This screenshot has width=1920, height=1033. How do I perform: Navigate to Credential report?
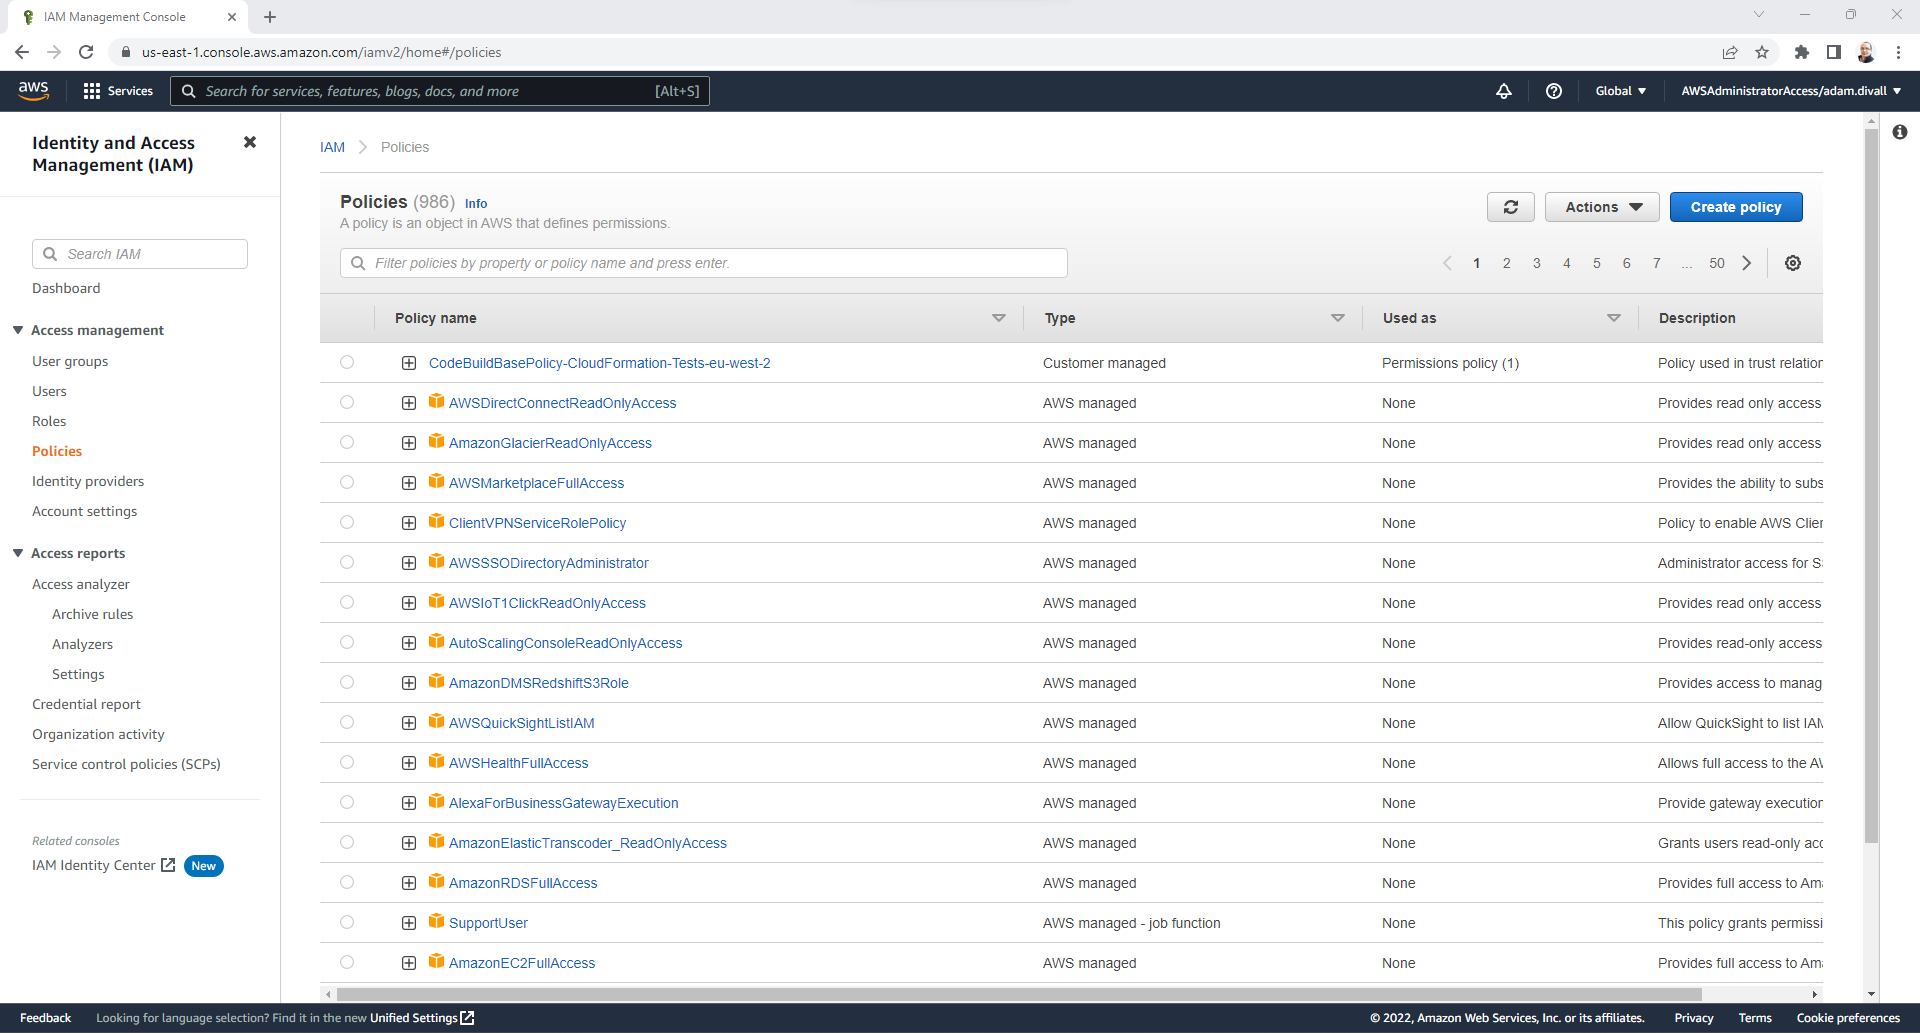point(86,704)
